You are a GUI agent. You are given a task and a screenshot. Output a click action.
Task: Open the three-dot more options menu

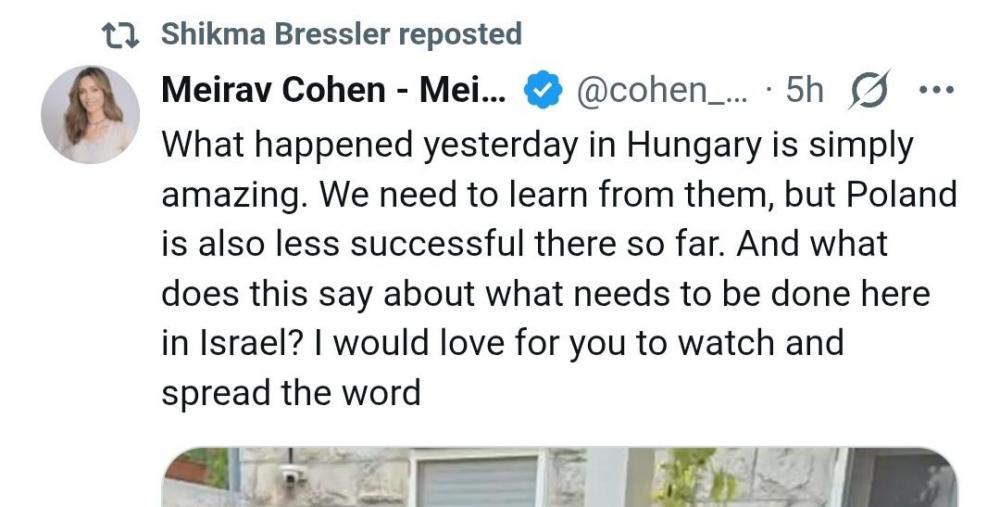coord(936,91)
